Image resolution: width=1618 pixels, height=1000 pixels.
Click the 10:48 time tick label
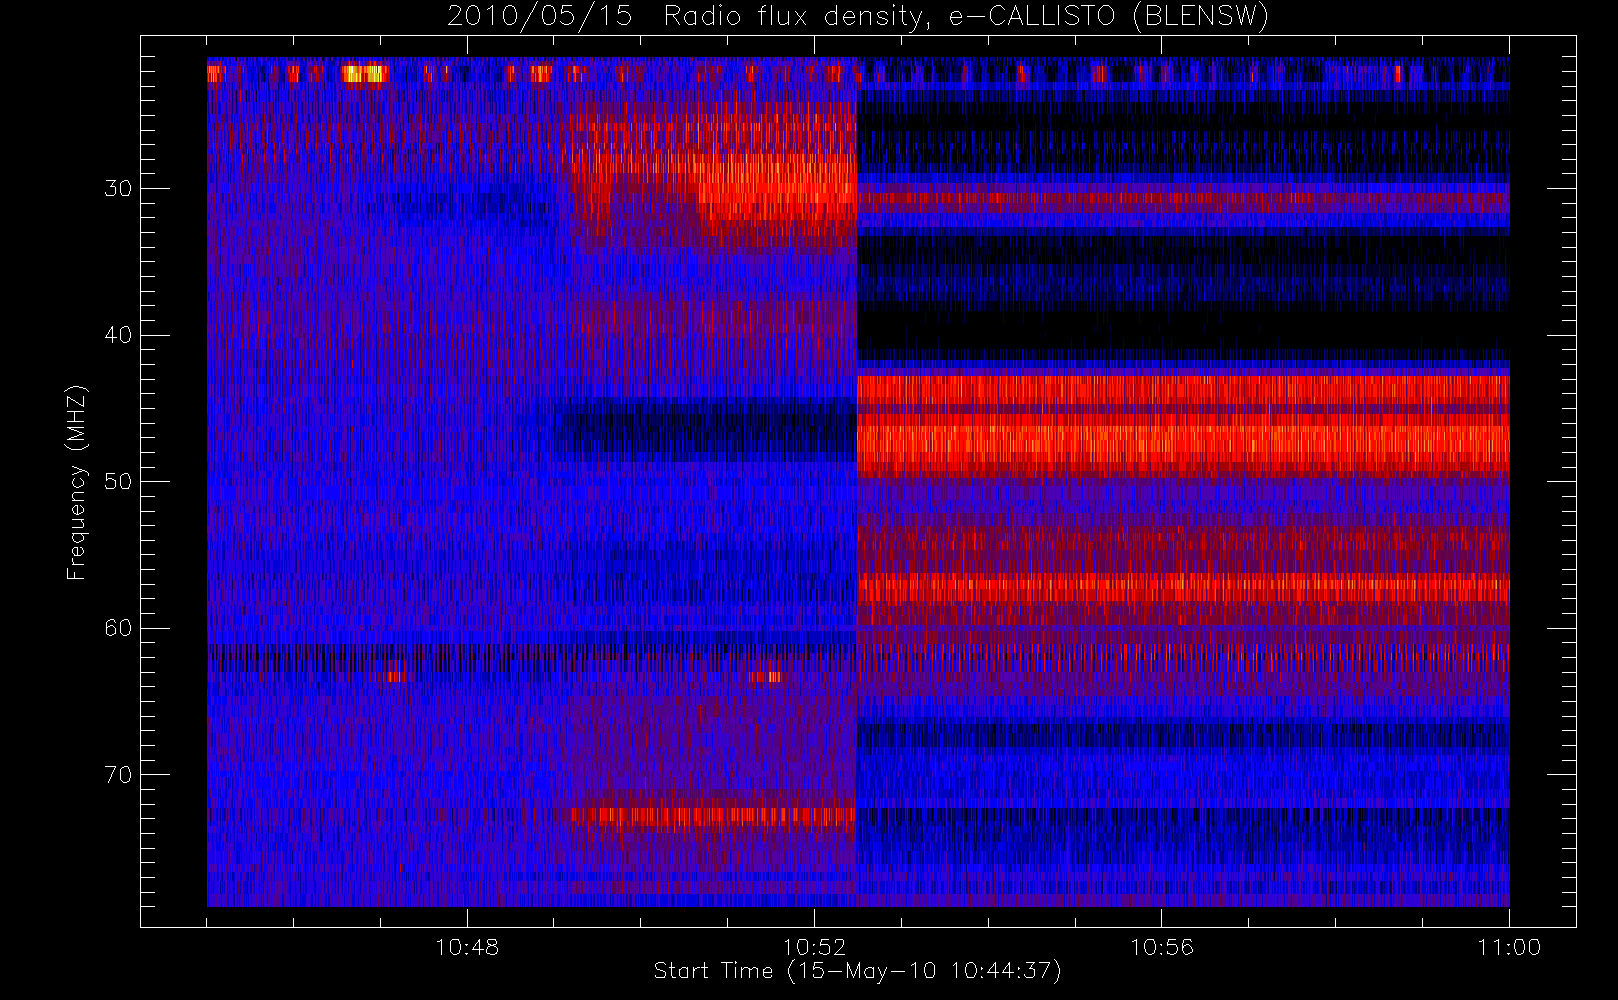pyautogui.click(x=467, y=947)
